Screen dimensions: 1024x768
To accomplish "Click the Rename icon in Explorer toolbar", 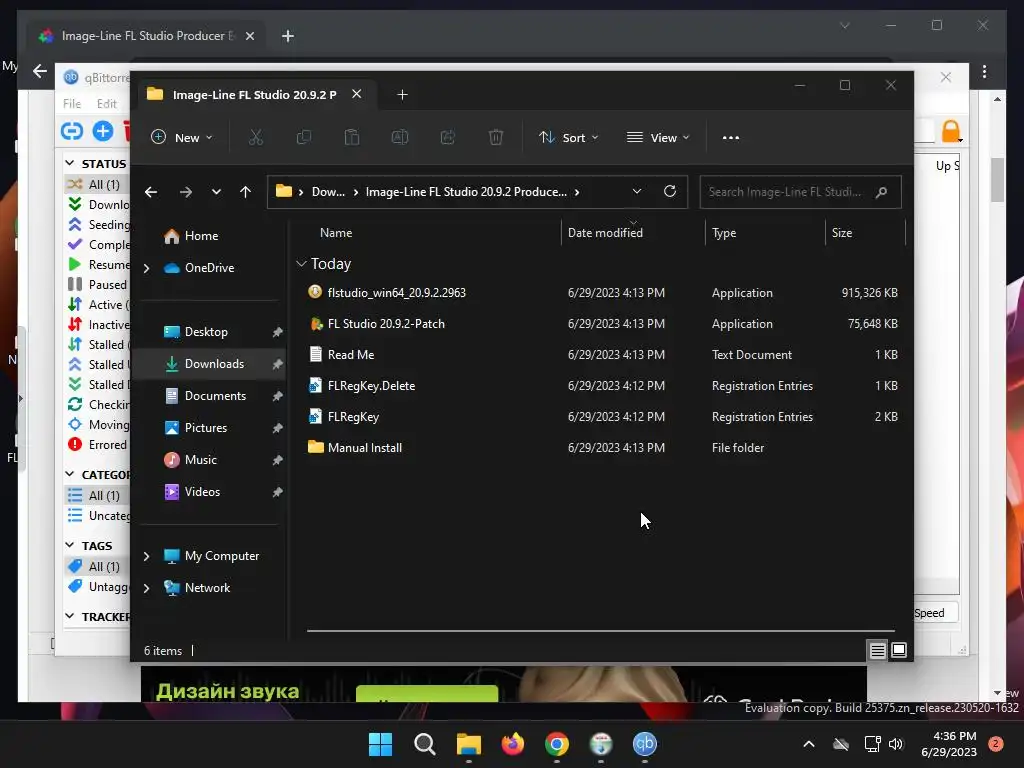I will (400, 137).
